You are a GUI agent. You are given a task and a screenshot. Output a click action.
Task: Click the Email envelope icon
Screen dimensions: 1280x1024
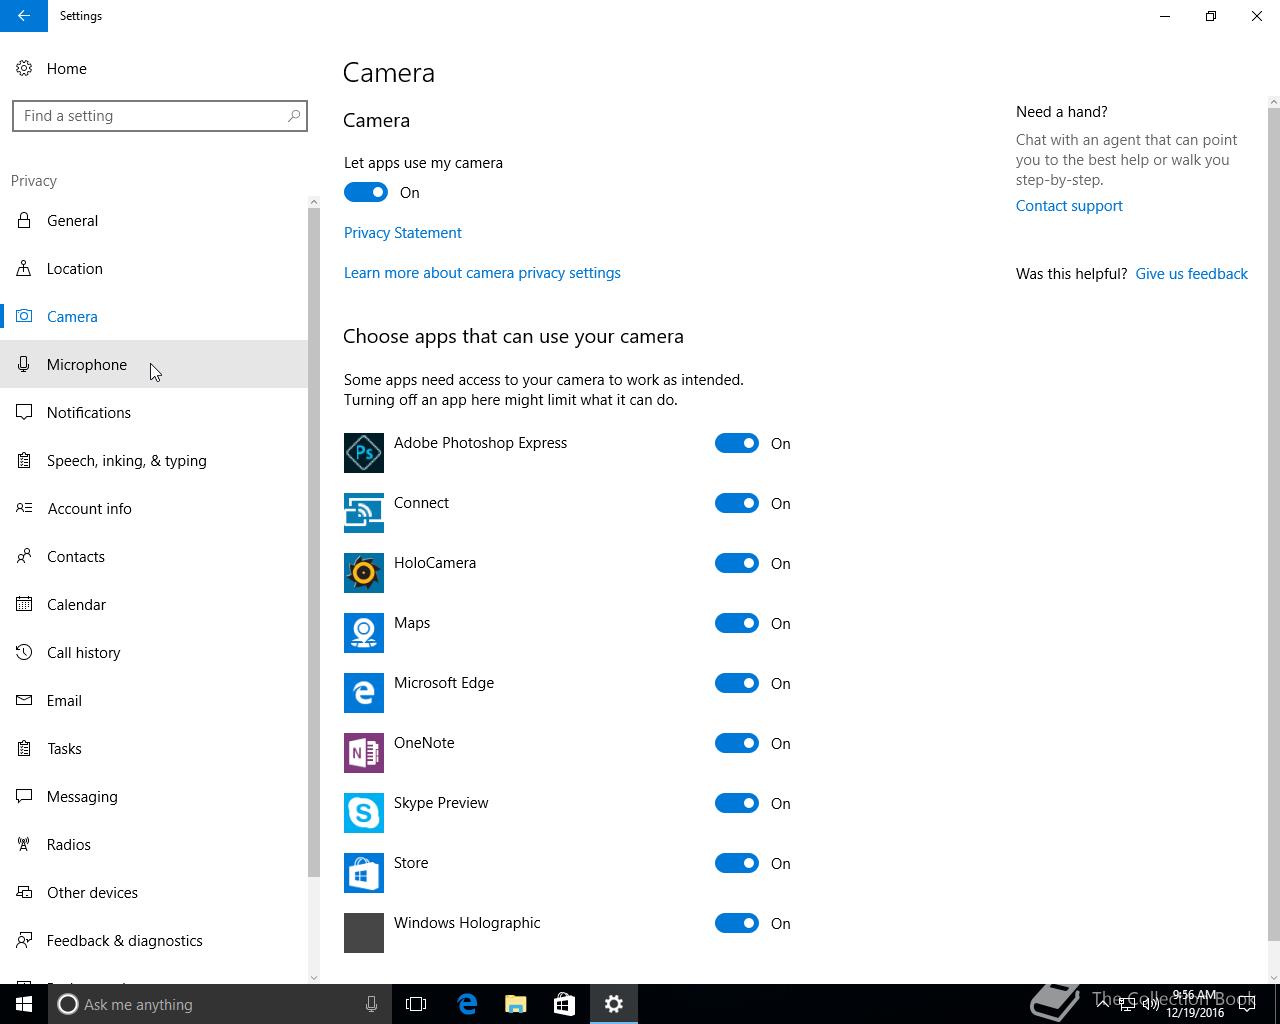tap(24, 700)
